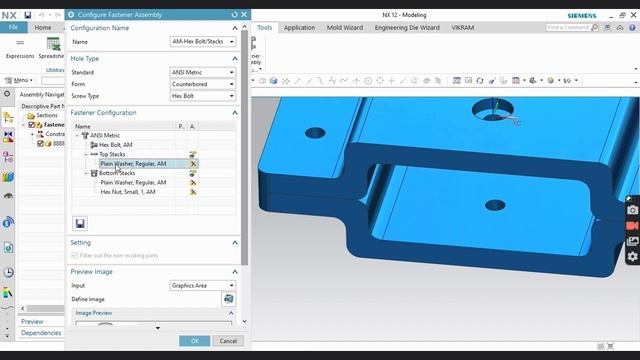The height and width of the screenshot is (360, 640).
Task: Click the save icon in NX title bar
Action: [27, 16]
